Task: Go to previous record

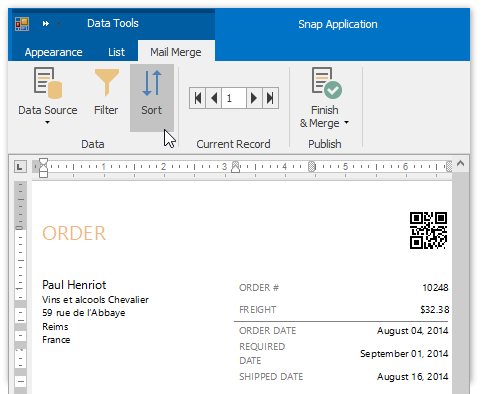Action: pos(214,98)
